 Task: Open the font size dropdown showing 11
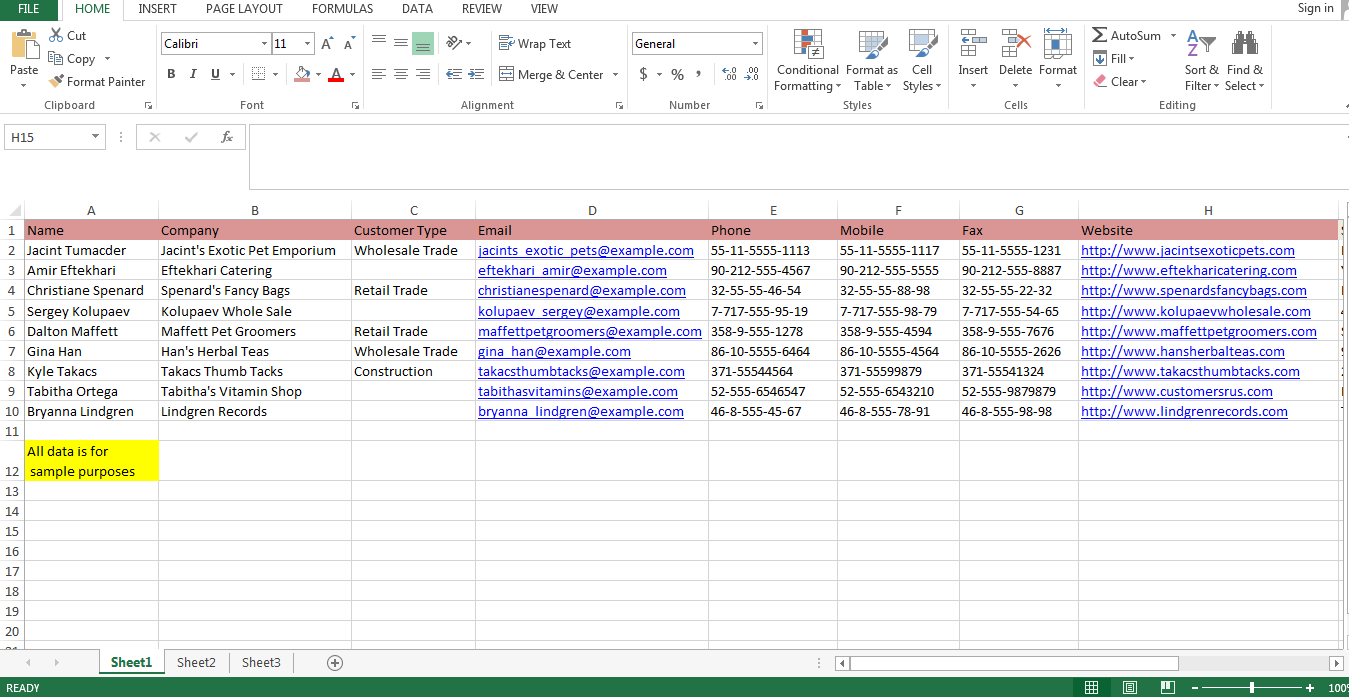308,44
